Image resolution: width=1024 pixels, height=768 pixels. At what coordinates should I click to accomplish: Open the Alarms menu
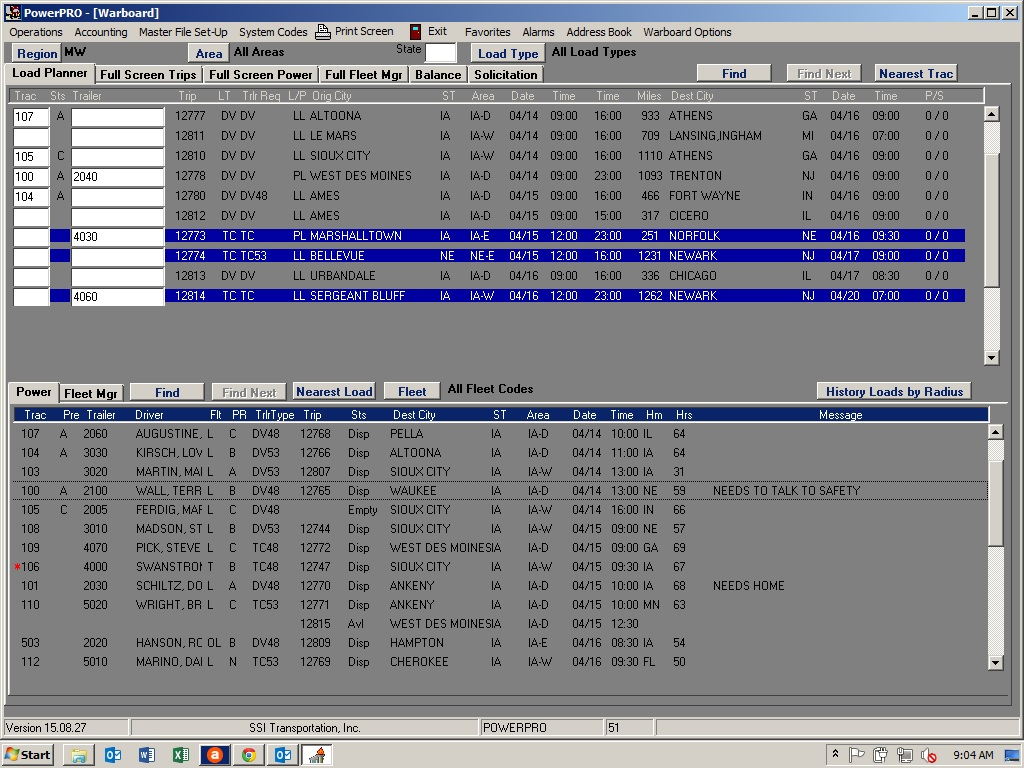pyautogui.click(x=538, y=32)
